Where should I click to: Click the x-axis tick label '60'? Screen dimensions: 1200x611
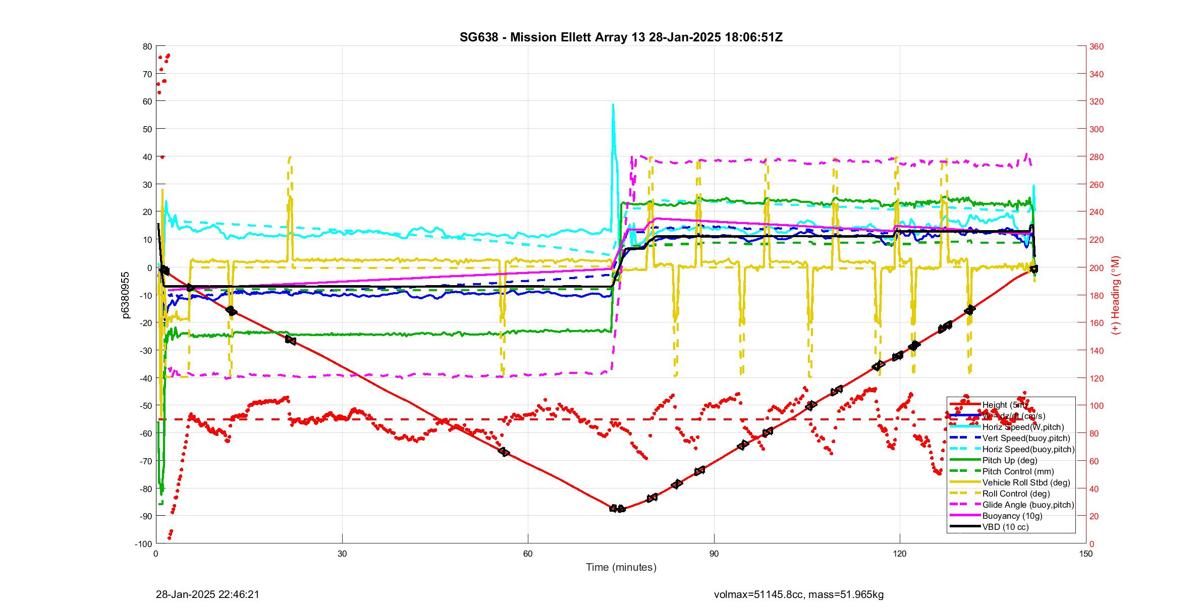tap(527, 553)
